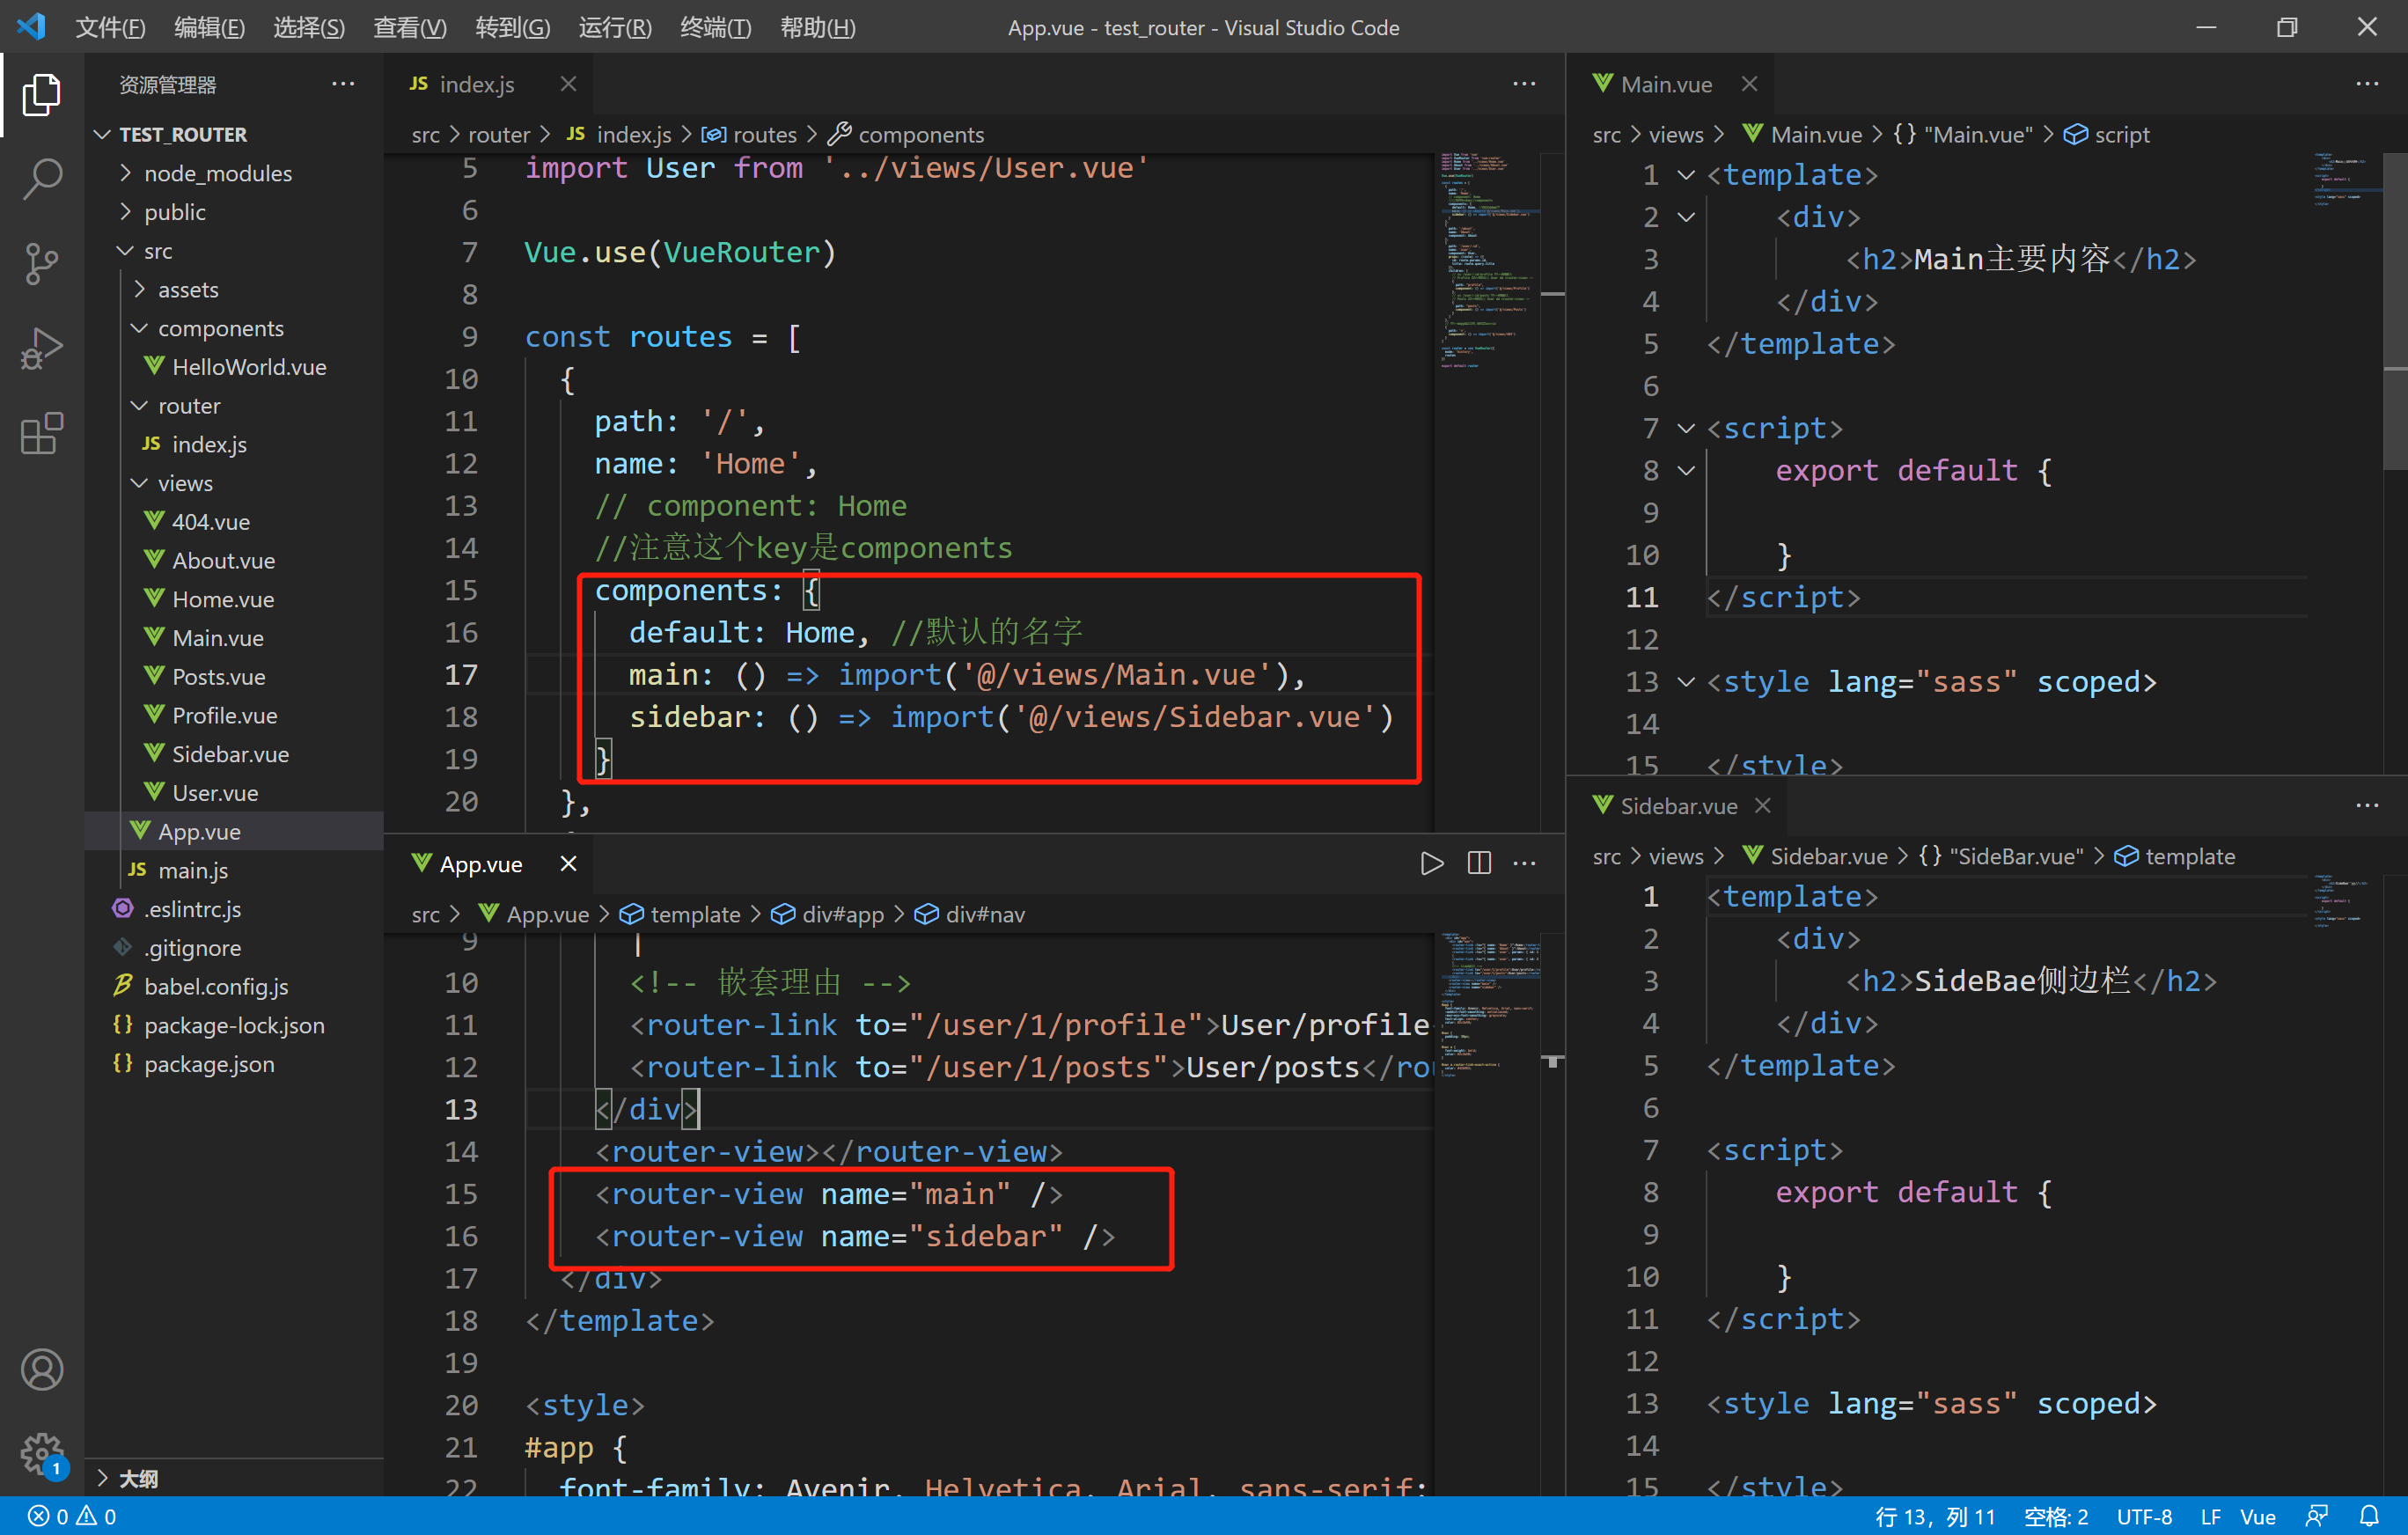Open the Extensions view
The image size is (2408, 1535).
[41, 434]
